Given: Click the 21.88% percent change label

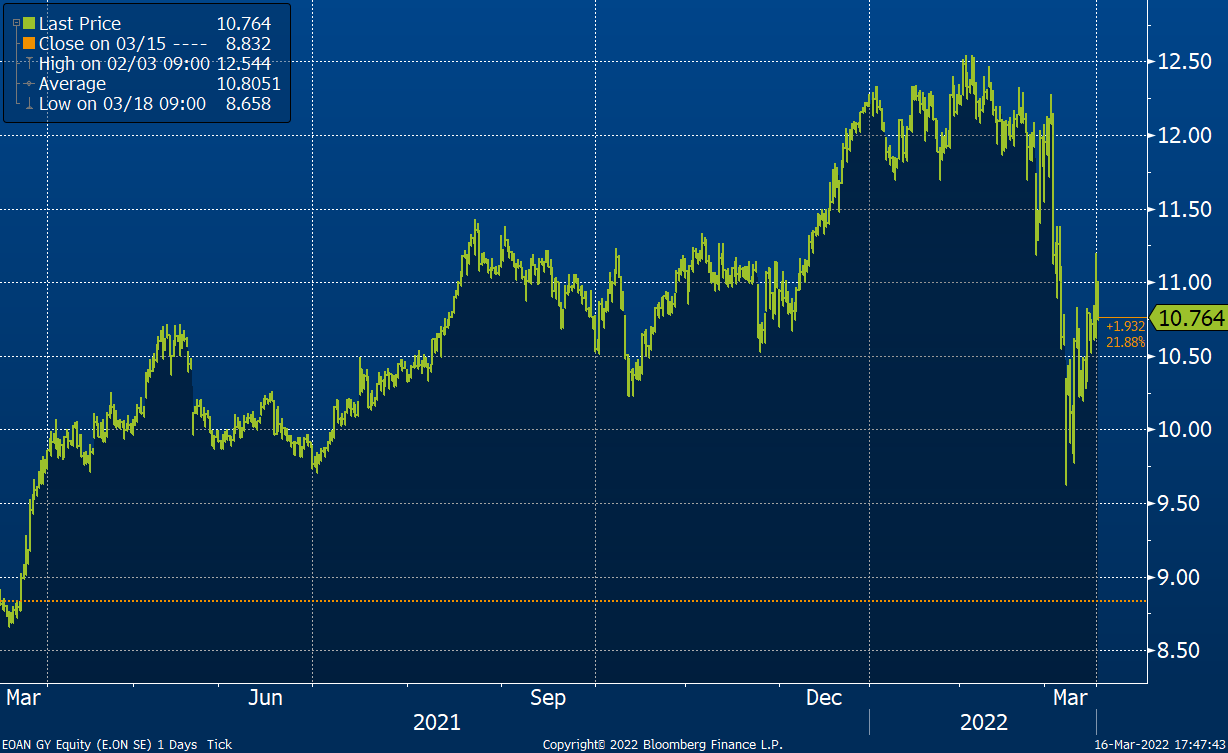Looking at the screenshot, I should pos(1125,342).
